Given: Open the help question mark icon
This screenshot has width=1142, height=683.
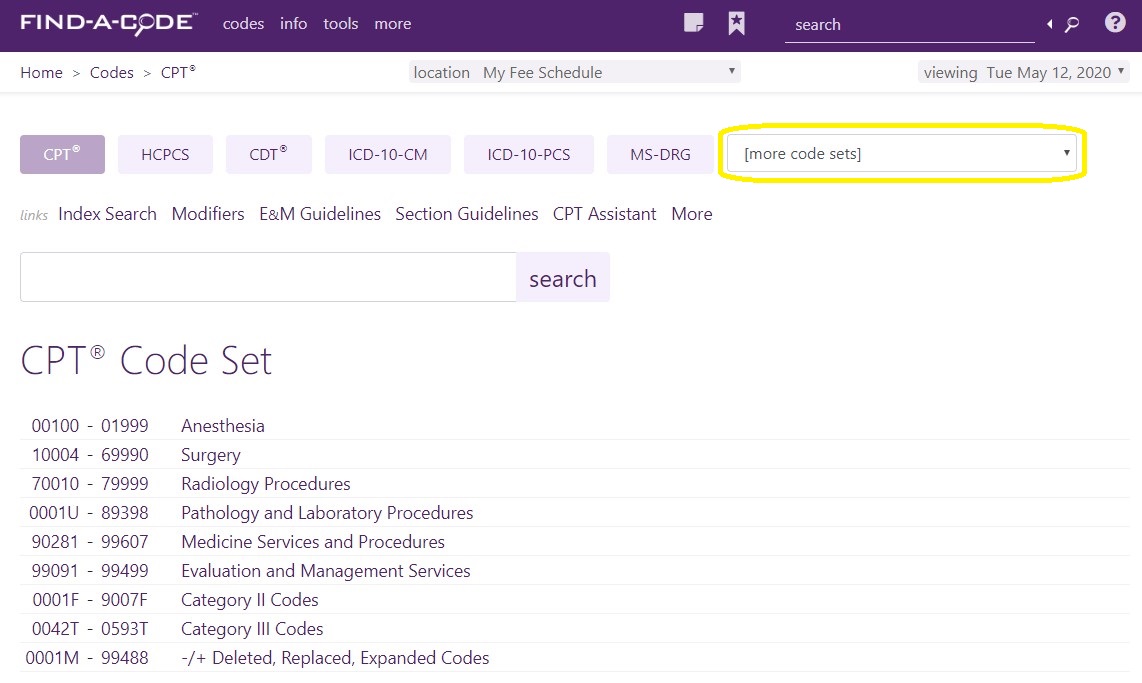Looking at the screenshot, I should pyautogui.click(x=1114, y=23).
